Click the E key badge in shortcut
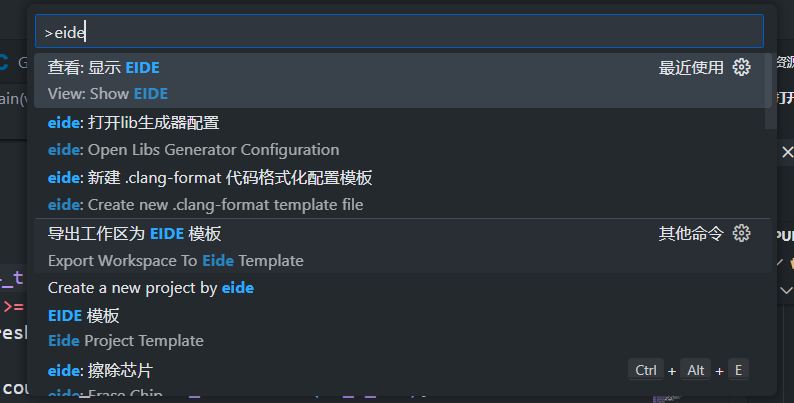Screen dimensions: 794x403 pyautogui.click(x=738, y=370)
